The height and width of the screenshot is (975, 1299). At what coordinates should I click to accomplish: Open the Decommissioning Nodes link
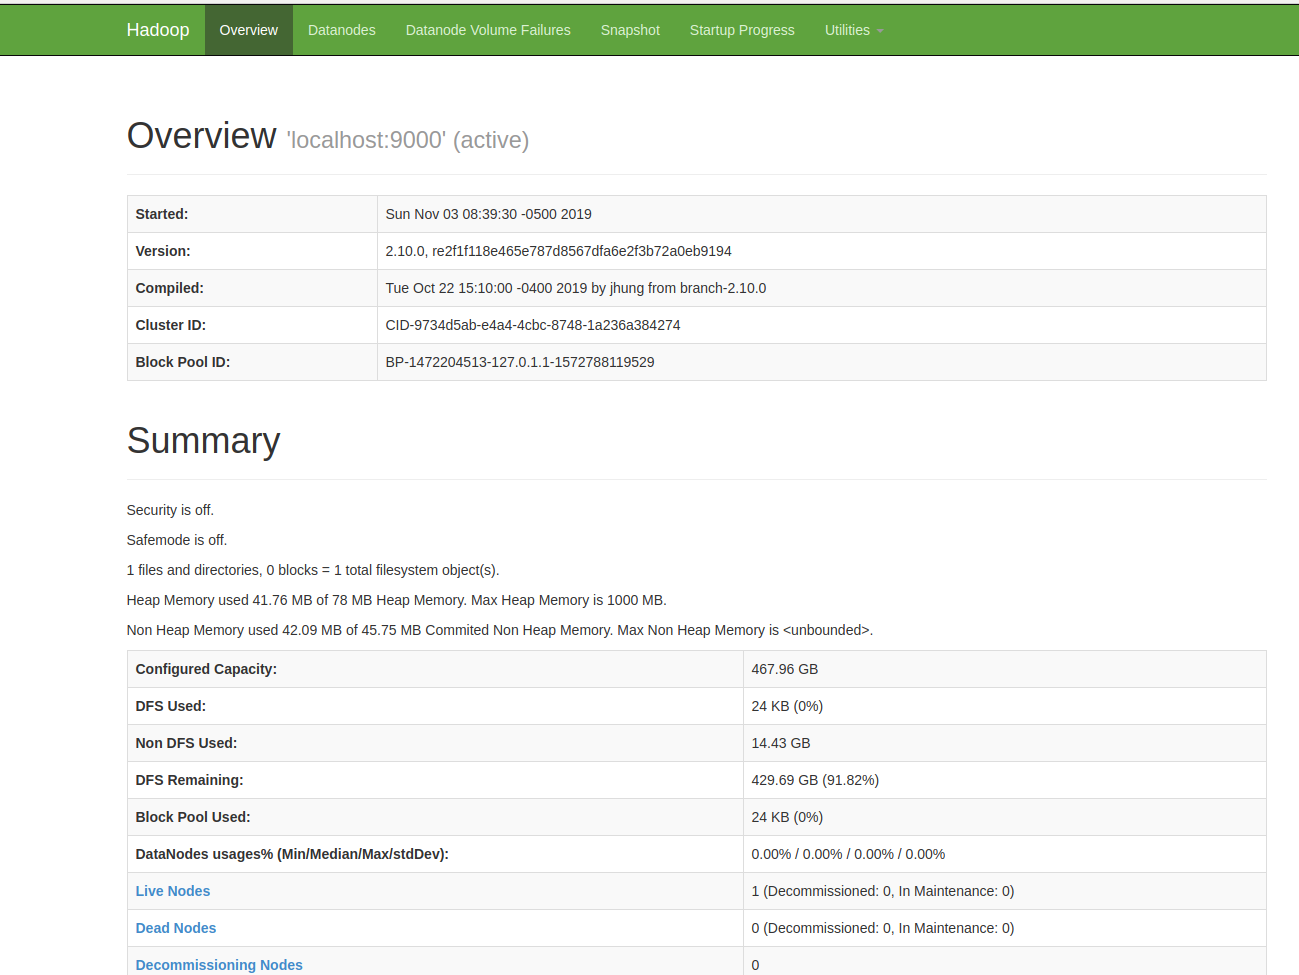pos(219,965)
